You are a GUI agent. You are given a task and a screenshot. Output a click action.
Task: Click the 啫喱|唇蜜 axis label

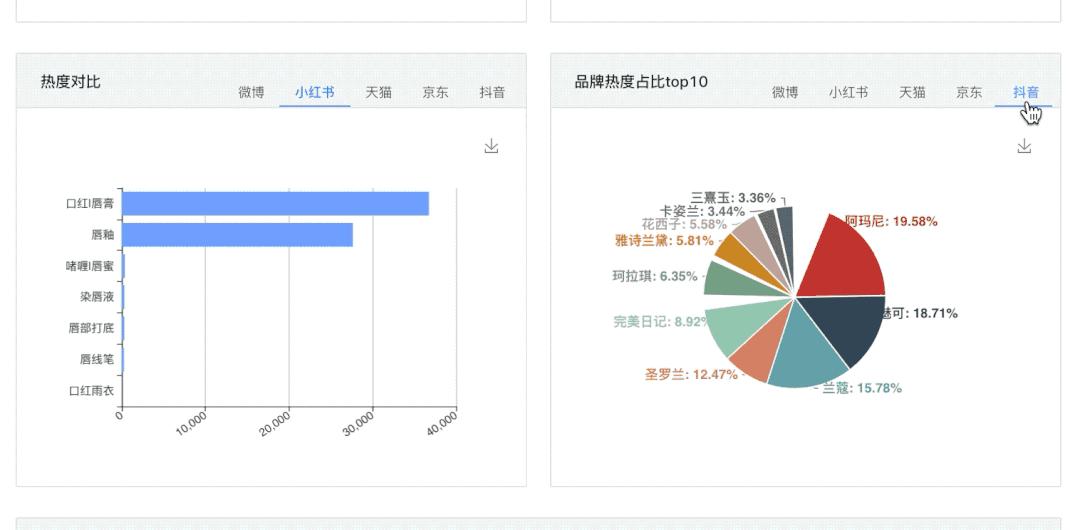pyautogui.click(x=90, y=266)
